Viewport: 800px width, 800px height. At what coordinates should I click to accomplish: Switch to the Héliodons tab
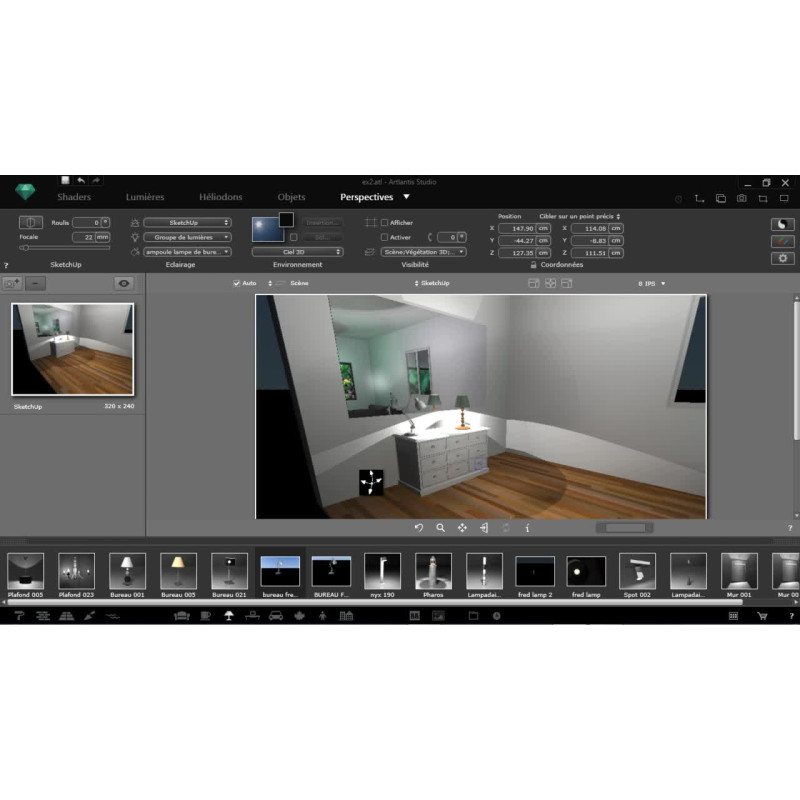(220, 197)
